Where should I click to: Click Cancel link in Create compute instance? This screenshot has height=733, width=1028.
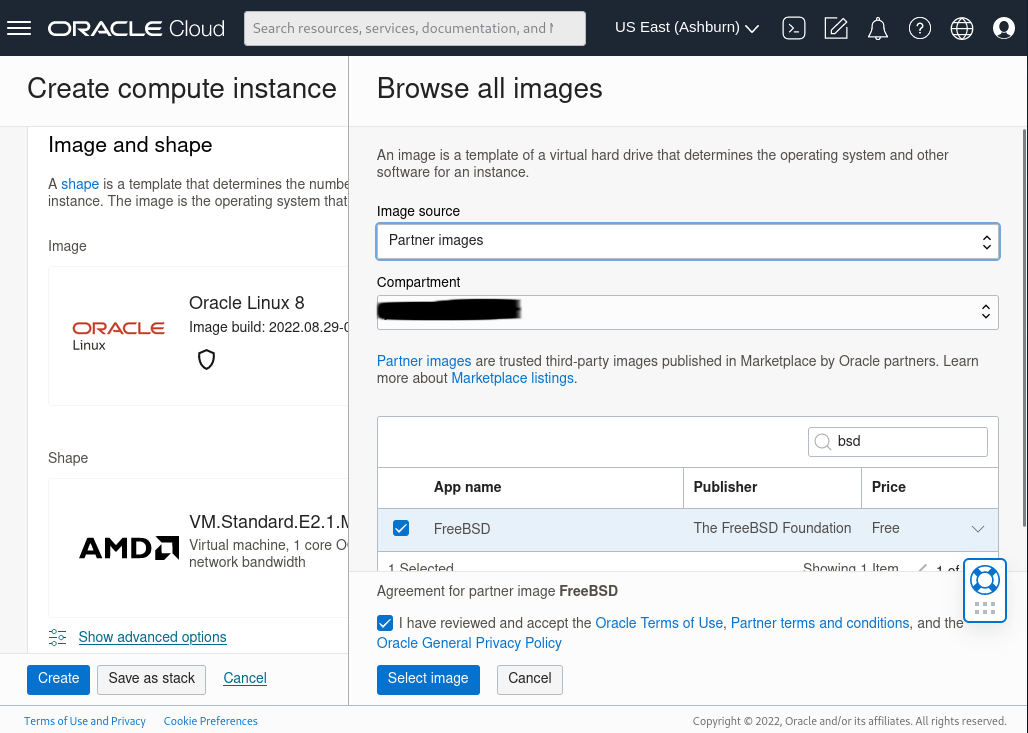coord(245,679)
